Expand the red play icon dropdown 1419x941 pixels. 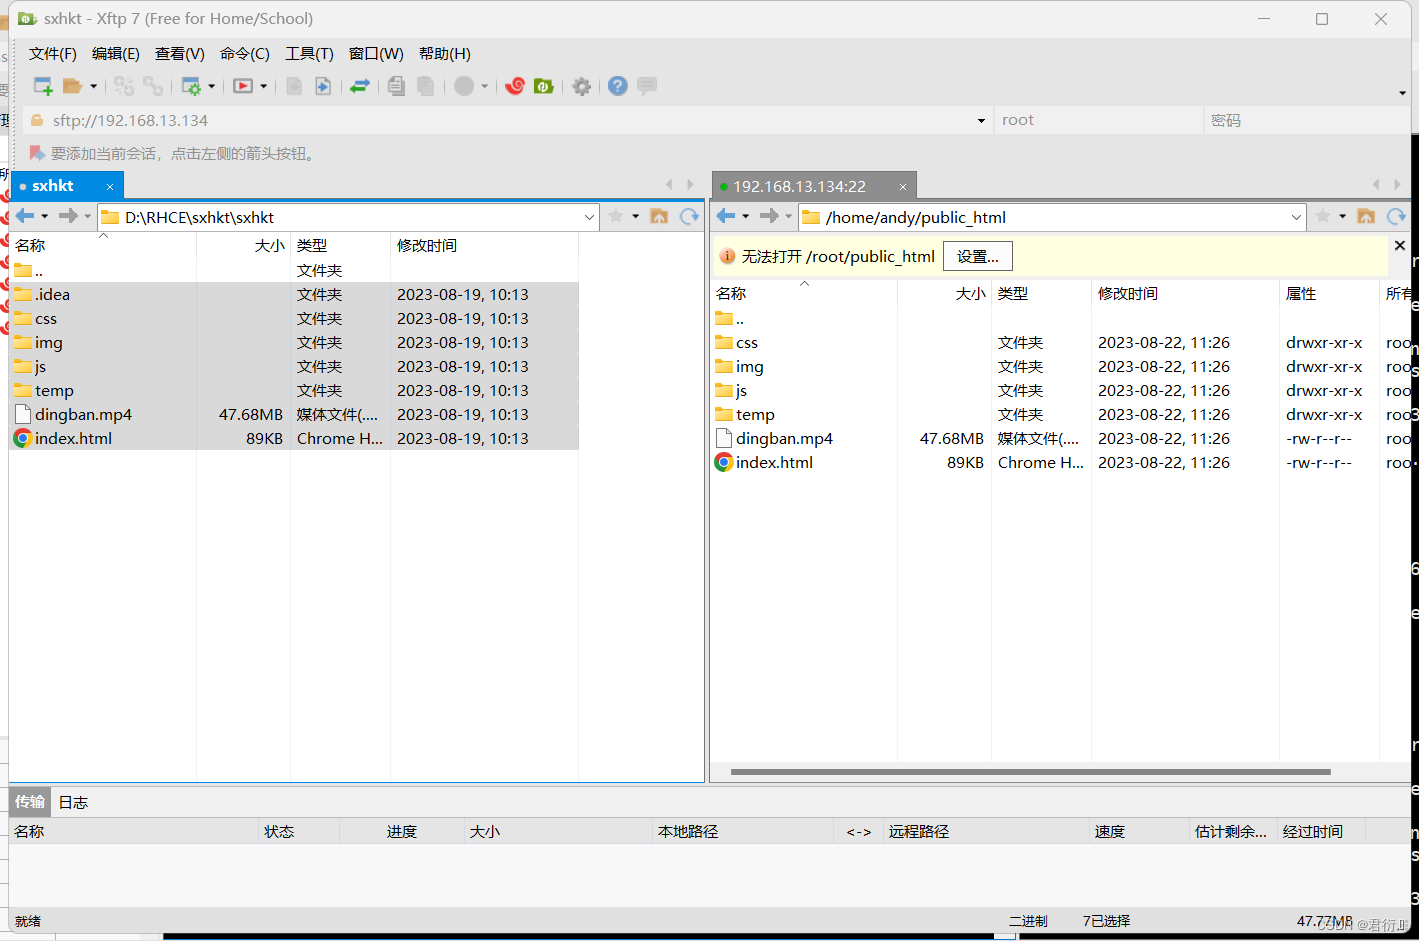264,86
